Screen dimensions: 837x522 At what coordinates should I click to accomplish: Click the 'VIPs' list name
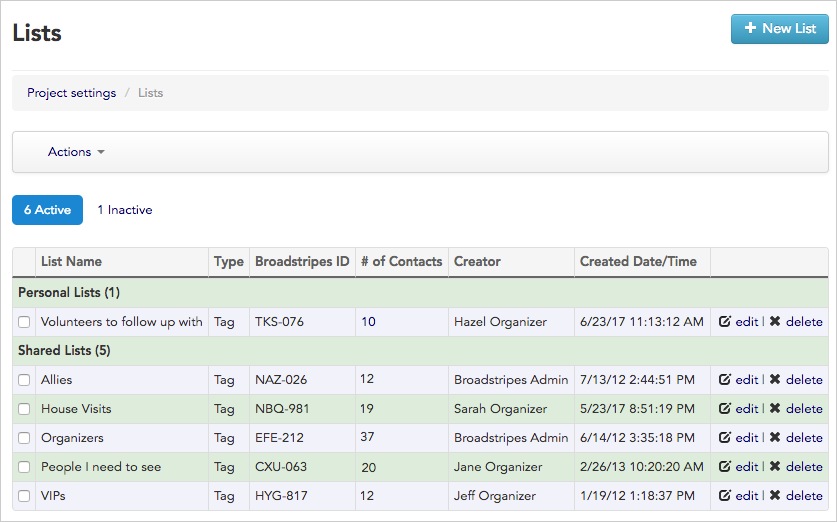click(53, 496)
